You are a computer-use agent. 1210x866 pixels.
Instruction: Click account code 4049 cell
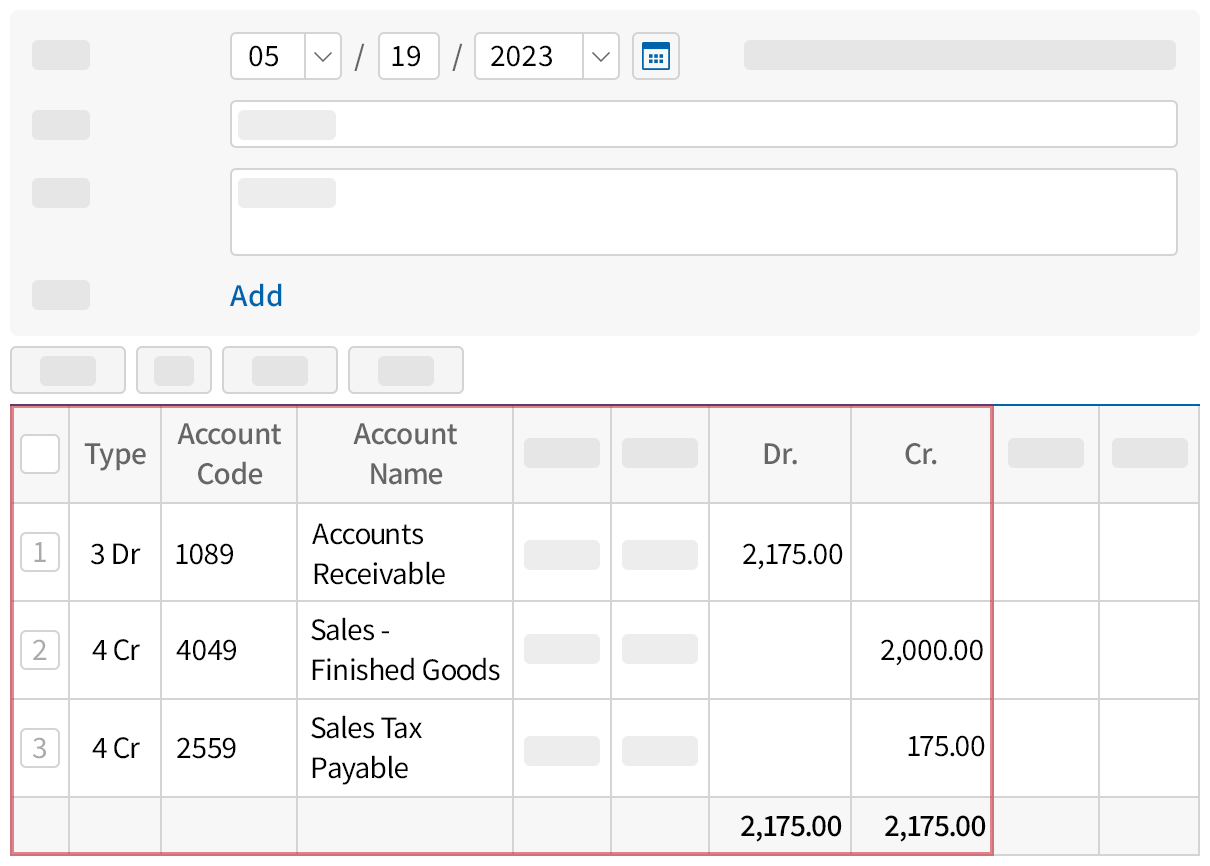(x=207, y=651)
